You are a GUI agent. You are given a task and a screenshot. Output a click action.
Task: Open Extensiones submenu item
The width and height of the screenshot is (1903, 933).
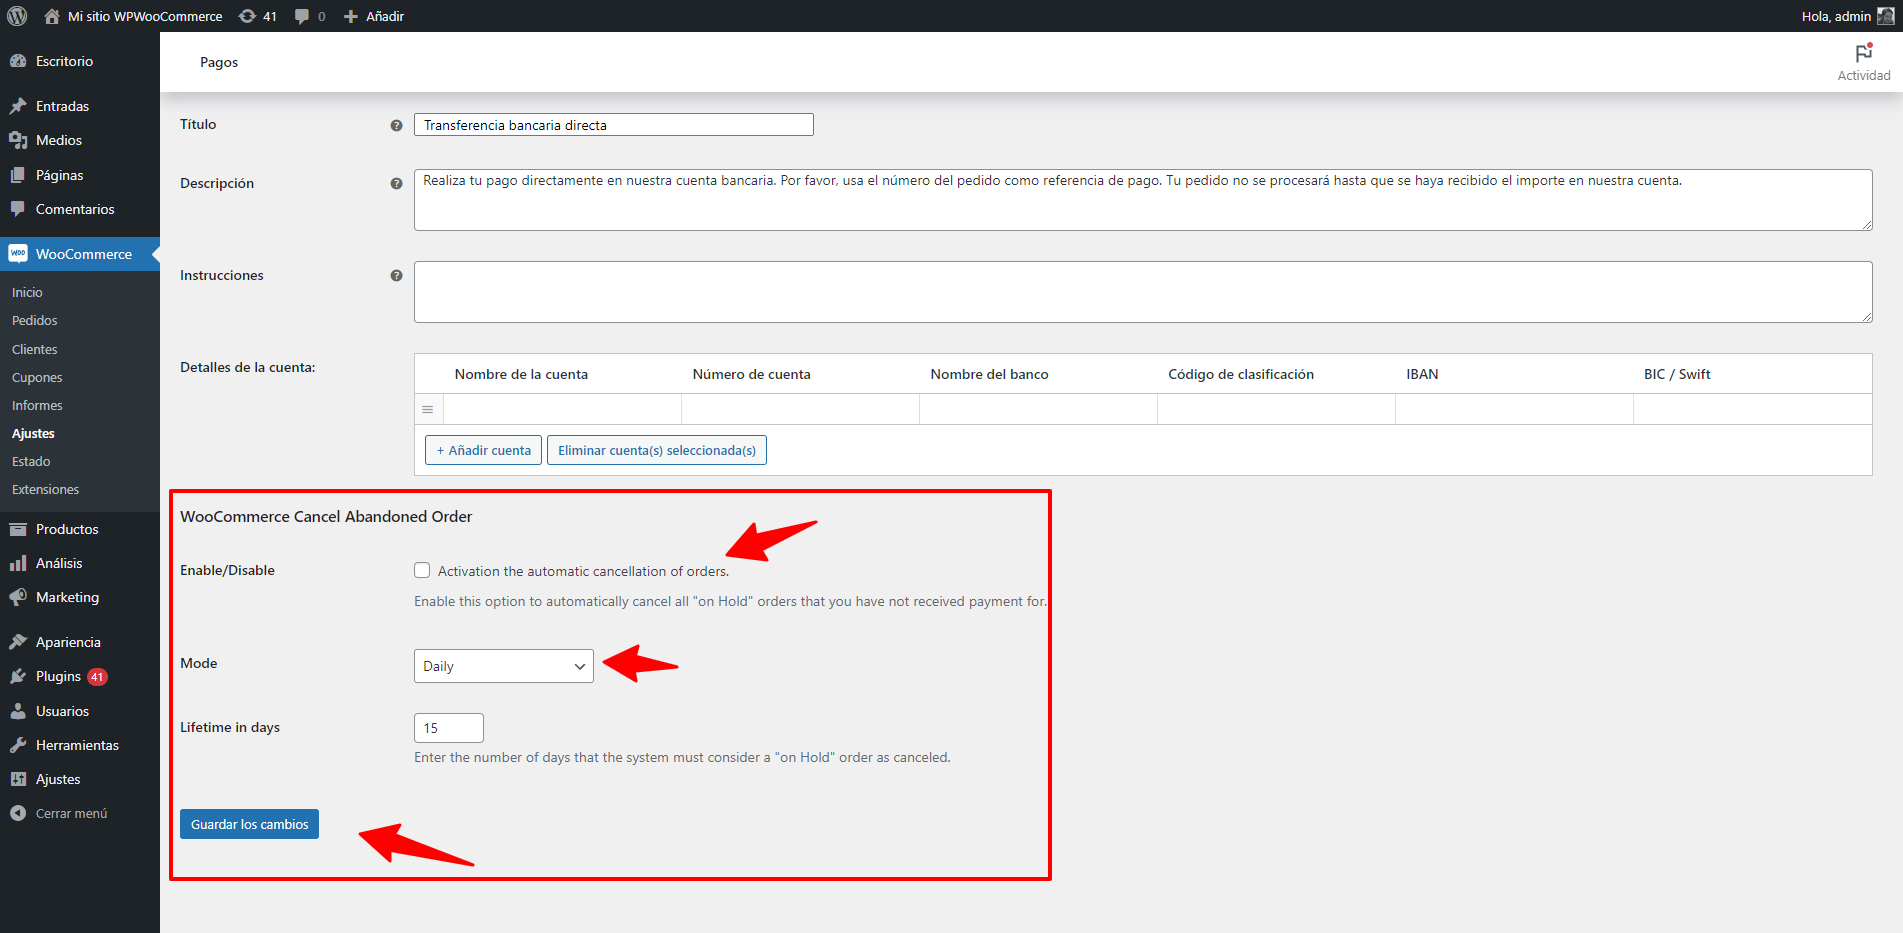click(x=46, y=489)
